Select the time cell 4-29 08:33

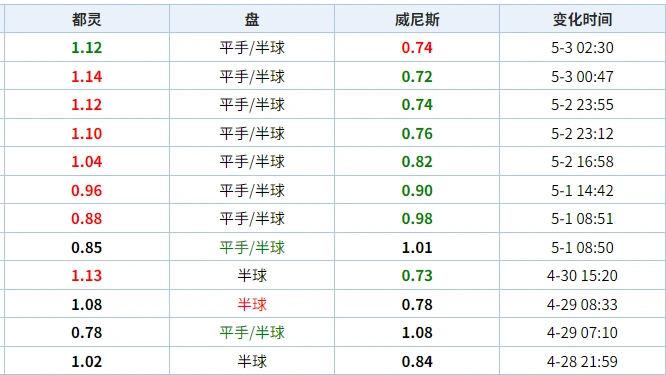(582, 304)
